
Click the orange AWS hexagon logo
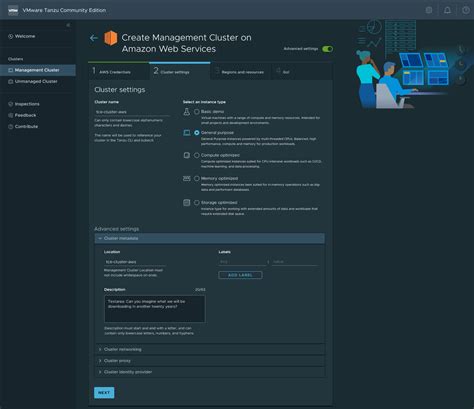pyautogui.click(x=111, y=38)
